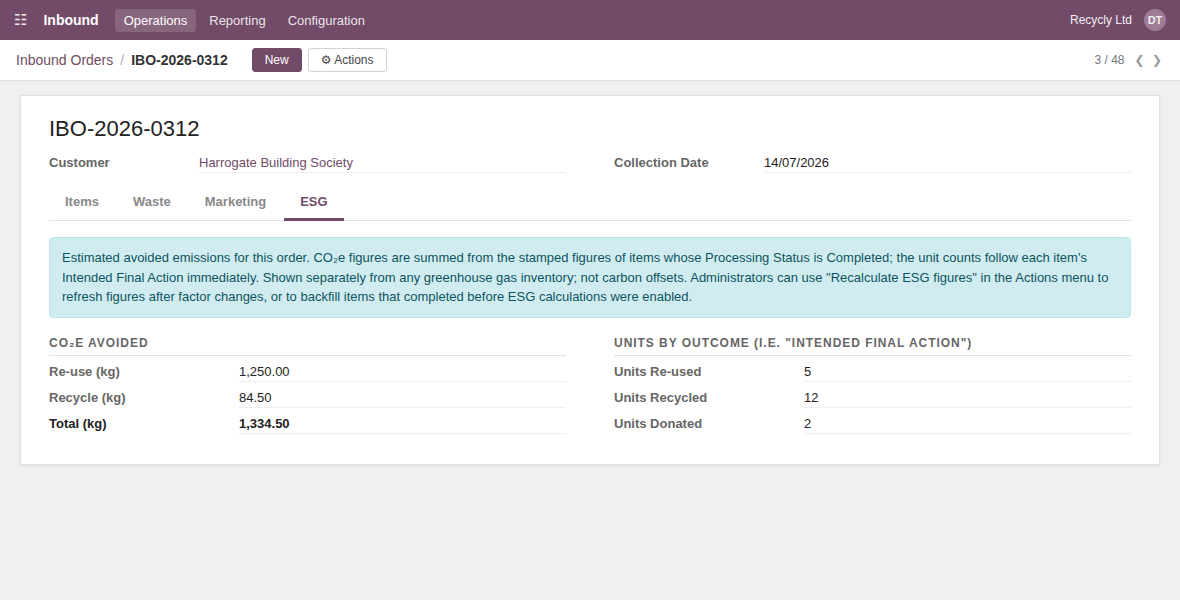Click the Recycle (kg) label

point(87,397)
